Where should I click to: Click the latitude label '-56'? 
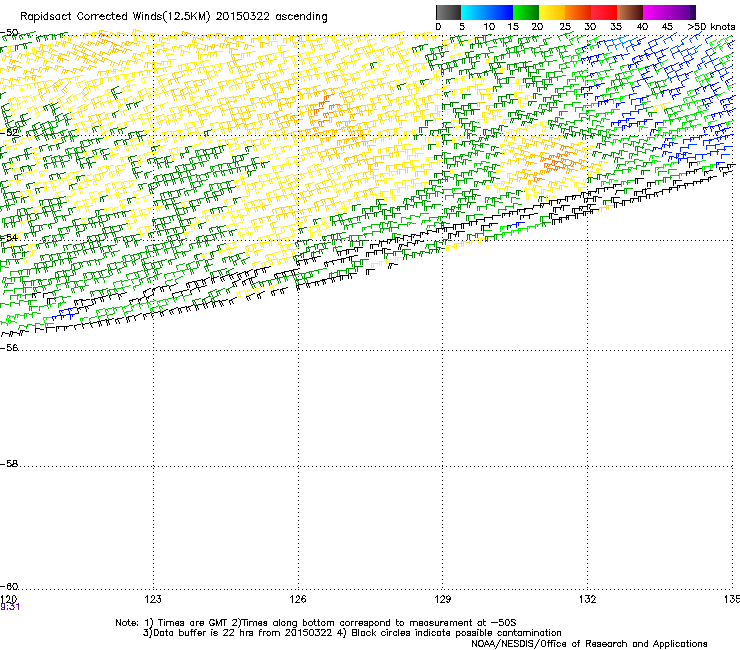(9, 348)
